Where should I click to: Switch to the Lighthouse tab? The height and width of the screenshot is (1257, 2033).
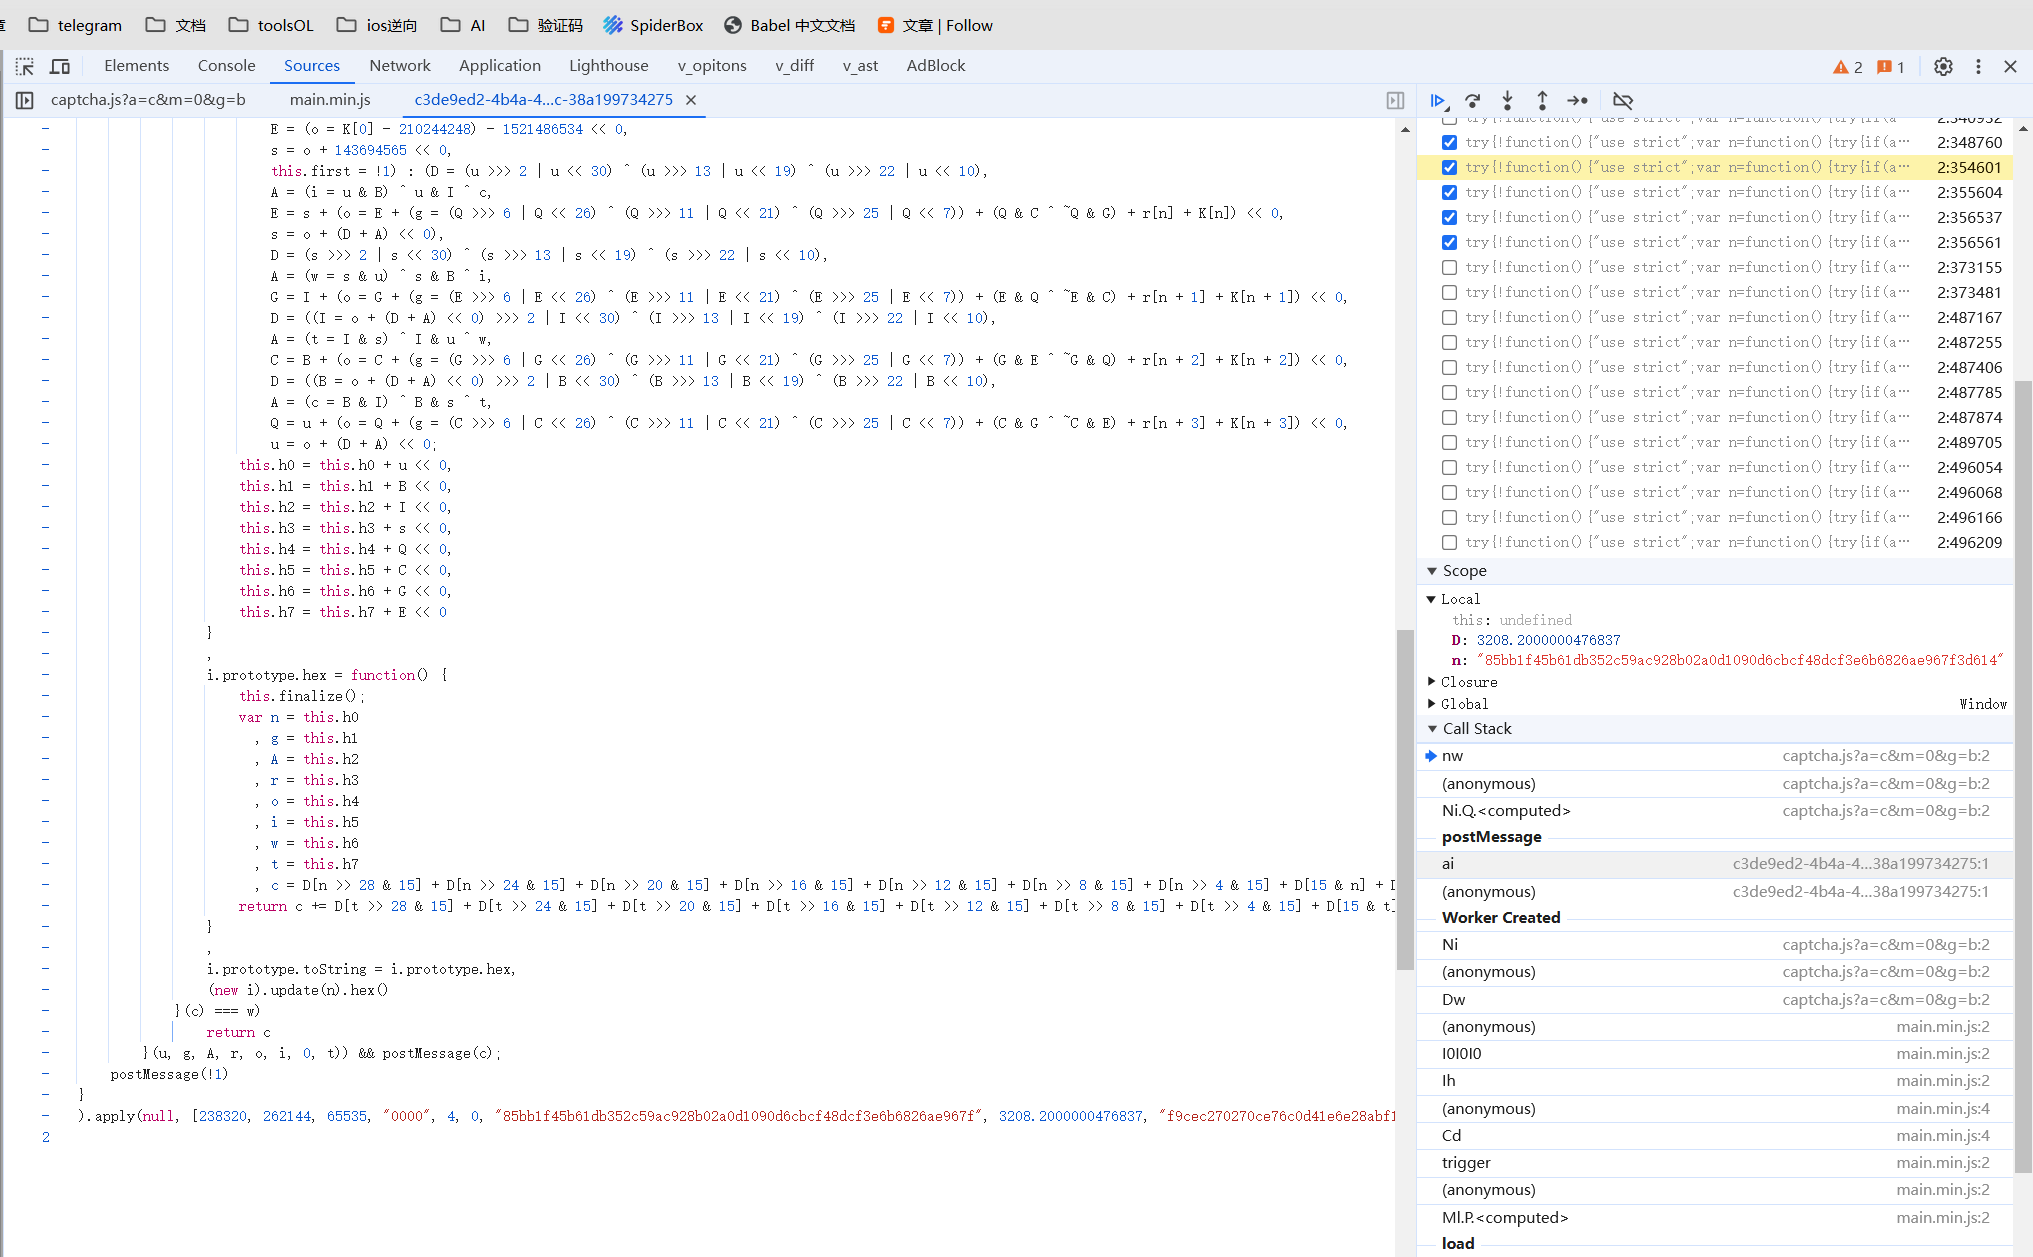[609, 66]
